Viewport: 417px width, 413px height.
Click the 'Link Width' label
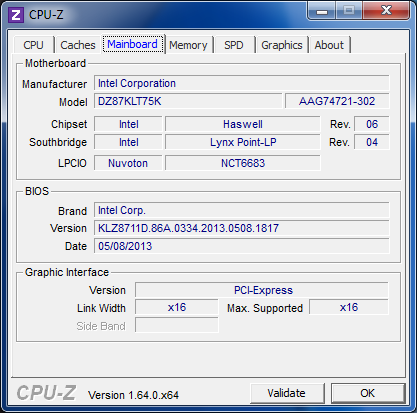[101, 308]
